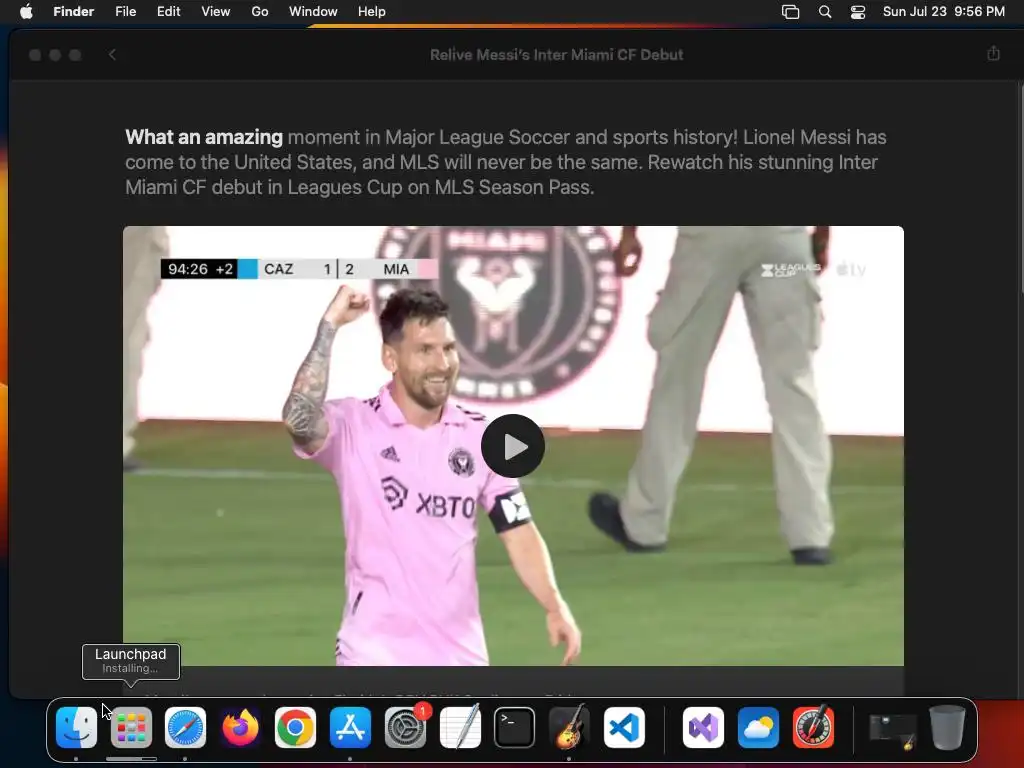Open the Go menu
This screenshot has width=1024, height=768.
pos(260,12)
